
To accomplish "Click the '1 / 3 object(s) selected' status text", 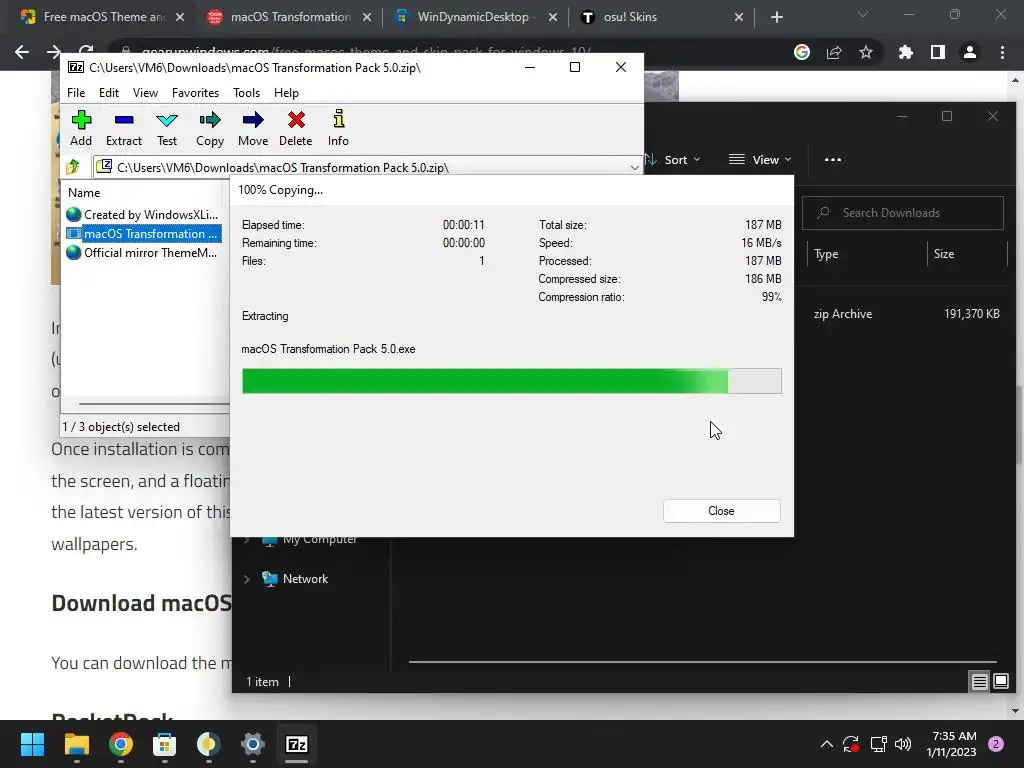I will pyautogui.click(x=121, y=427).
